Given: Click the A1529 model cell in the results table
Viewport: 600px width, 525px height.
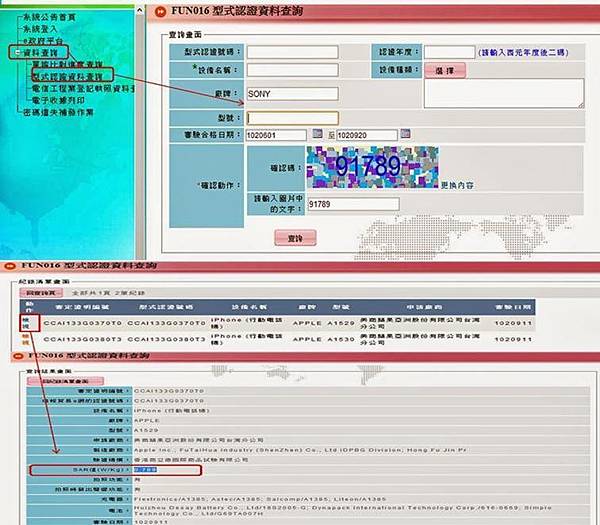Looking at the screenshot, I should pos(341,323).
